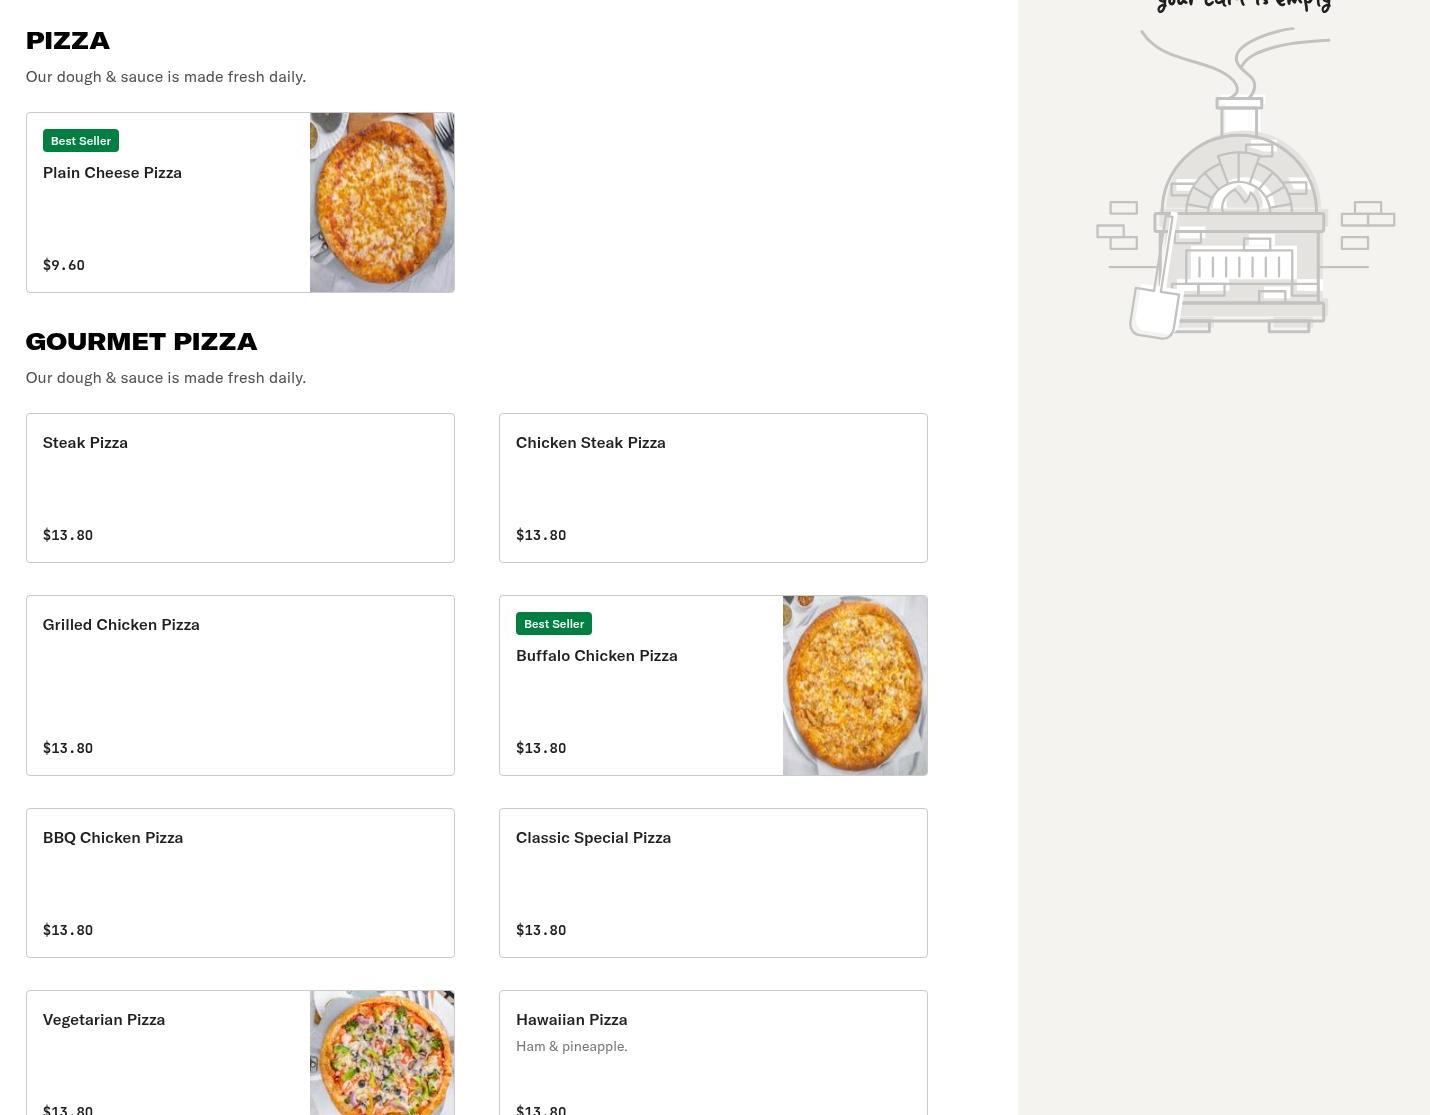Viewport: 1430px width, 1115px height.
Task: Click the Buffalo Chicken Pizza photo
Action: (x=855, y=685)
